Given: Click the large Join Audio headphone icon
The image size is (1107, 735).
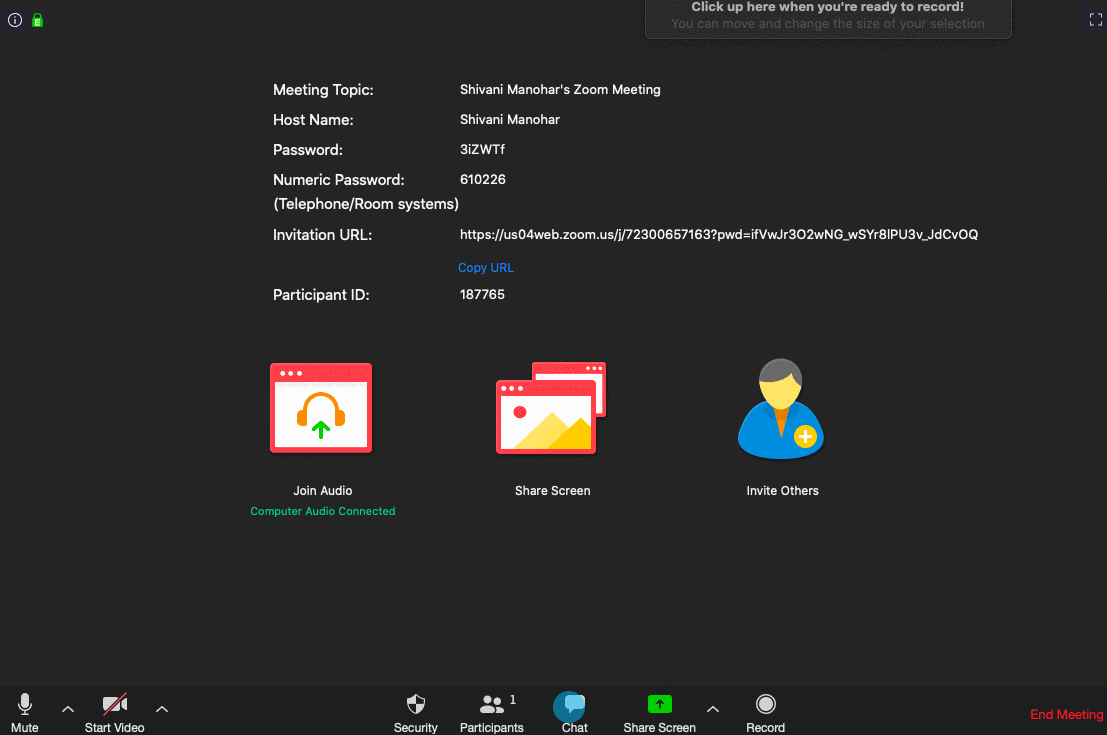Looking at the screenshot, I should tap(321, 408).
